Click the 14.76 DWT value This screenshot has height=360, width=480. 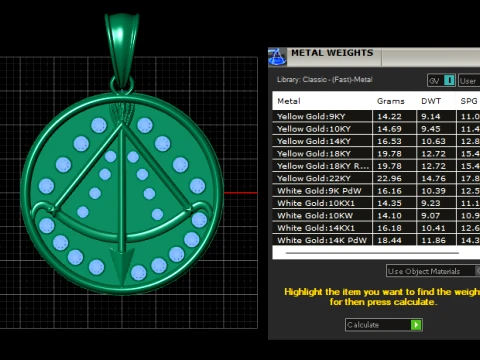tap(433, 178)
